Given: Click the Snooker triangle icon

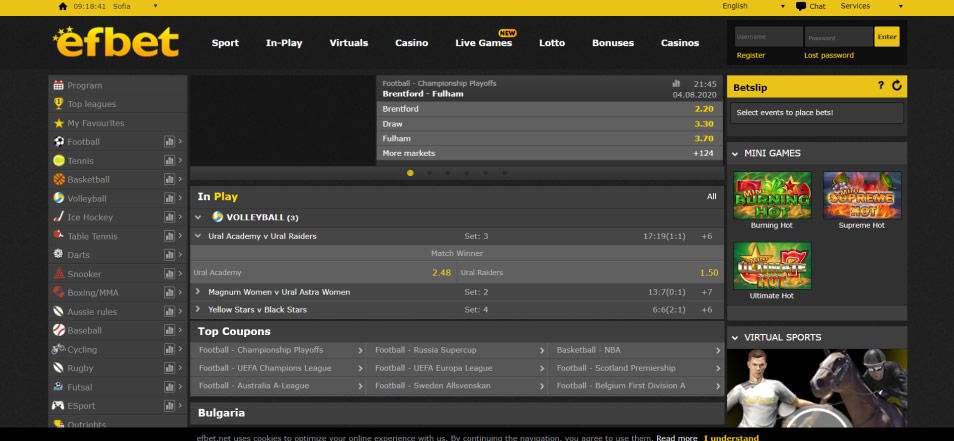Looking at the screenshot, I should coord(58,274).
